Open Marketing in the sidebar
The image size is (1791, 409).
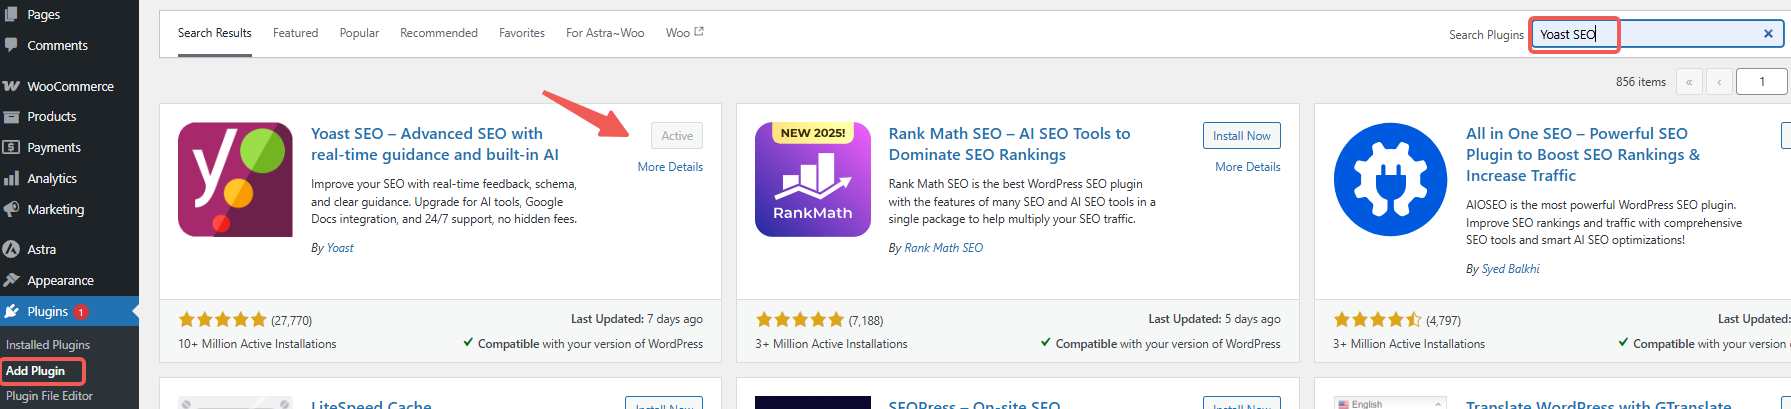pos(56,209)
